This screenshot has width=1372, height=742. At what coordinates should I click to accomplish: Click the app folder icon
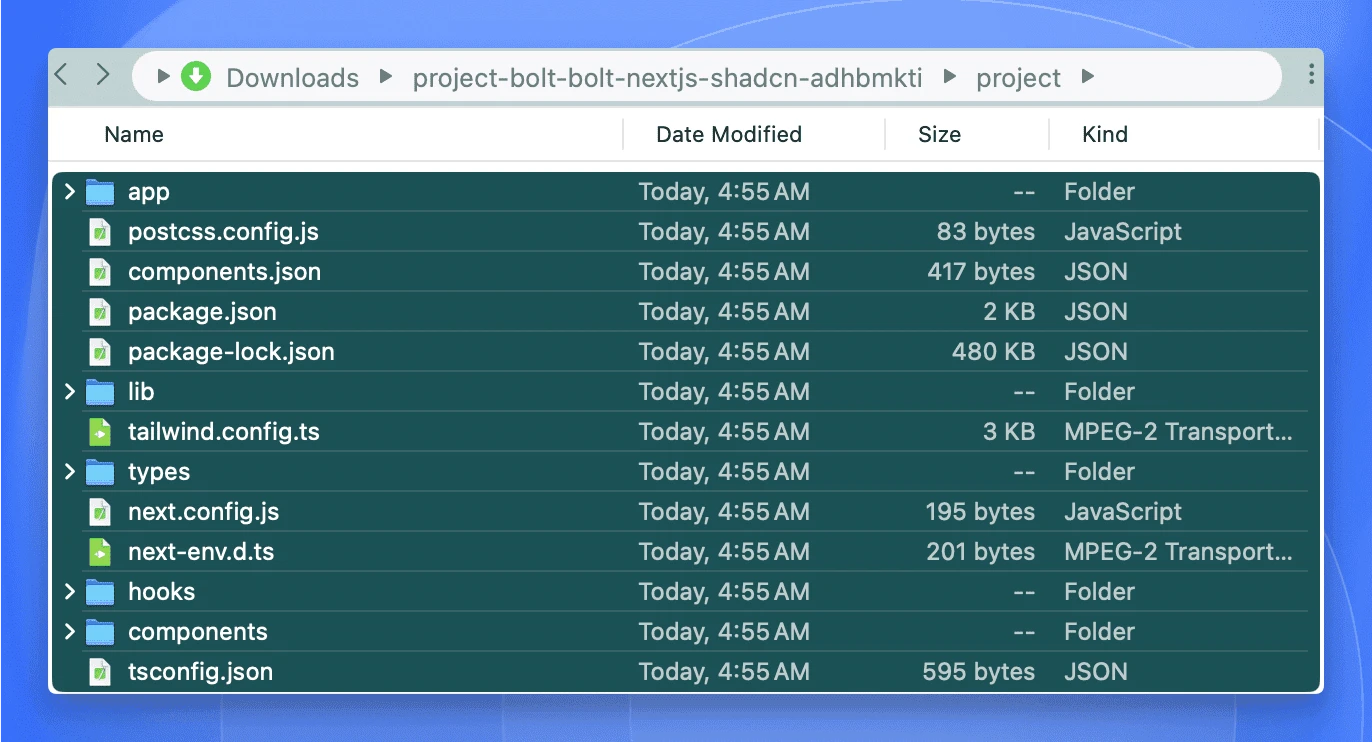point(100,192)
